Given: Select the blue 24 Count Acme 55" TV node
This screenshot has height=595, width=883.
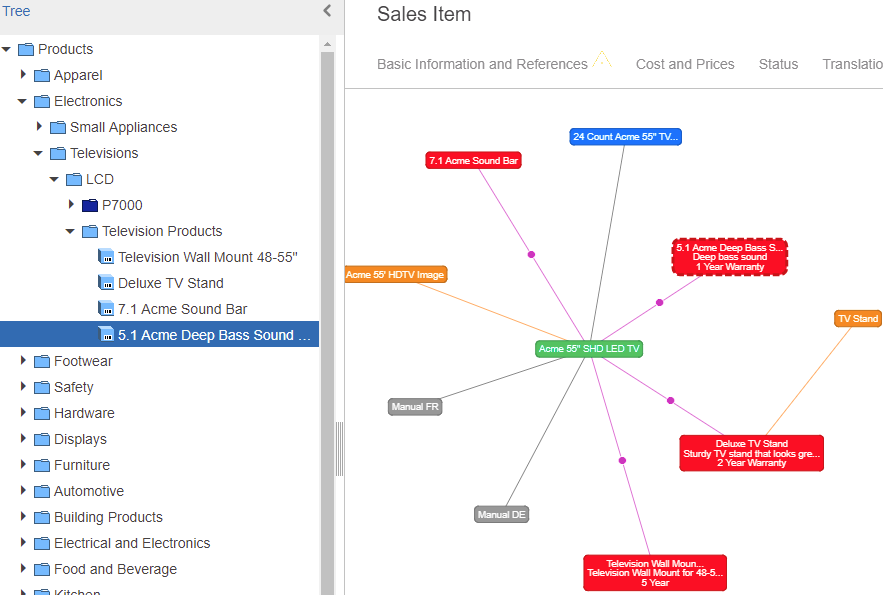Looking at the screenshot, I should tap(625, 137).
